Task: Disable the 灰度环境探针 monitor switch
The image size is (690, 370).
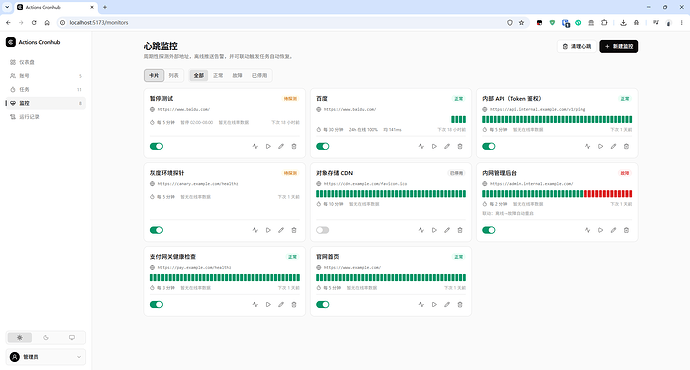Action: (156, 230)
